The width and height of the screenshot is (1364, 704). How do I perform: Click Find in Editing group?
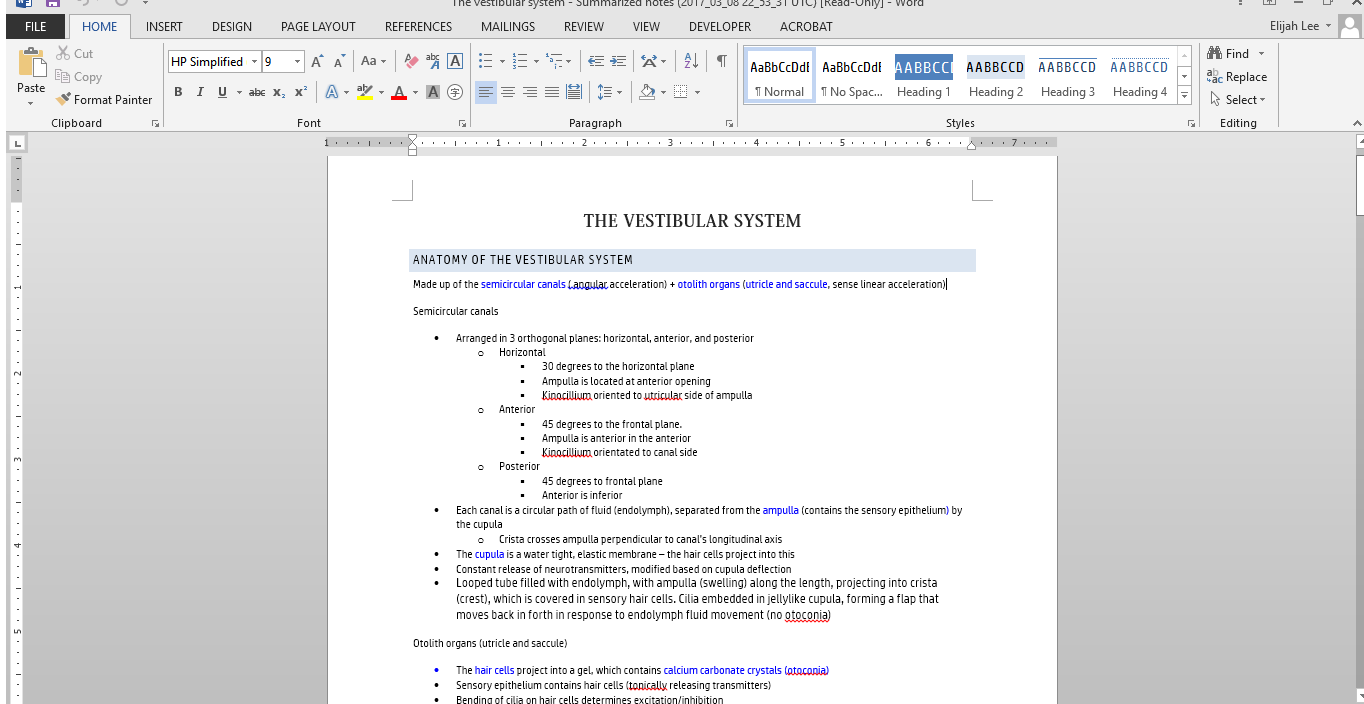click(x=1229, y=54)
